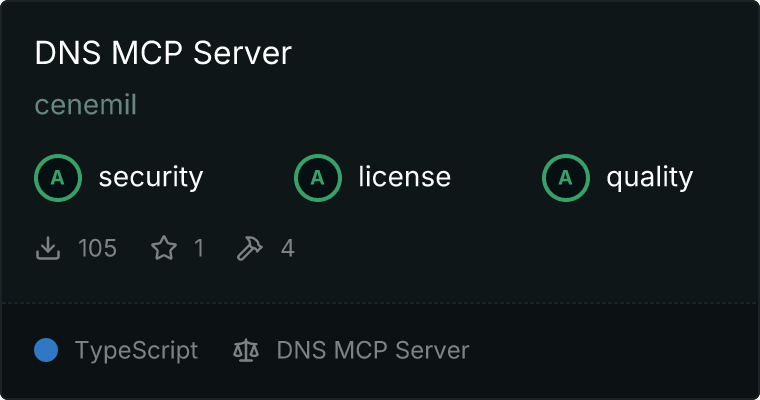Click the quality grade A badge
Viewport: 760px width, 400px height.
point(566,178)
